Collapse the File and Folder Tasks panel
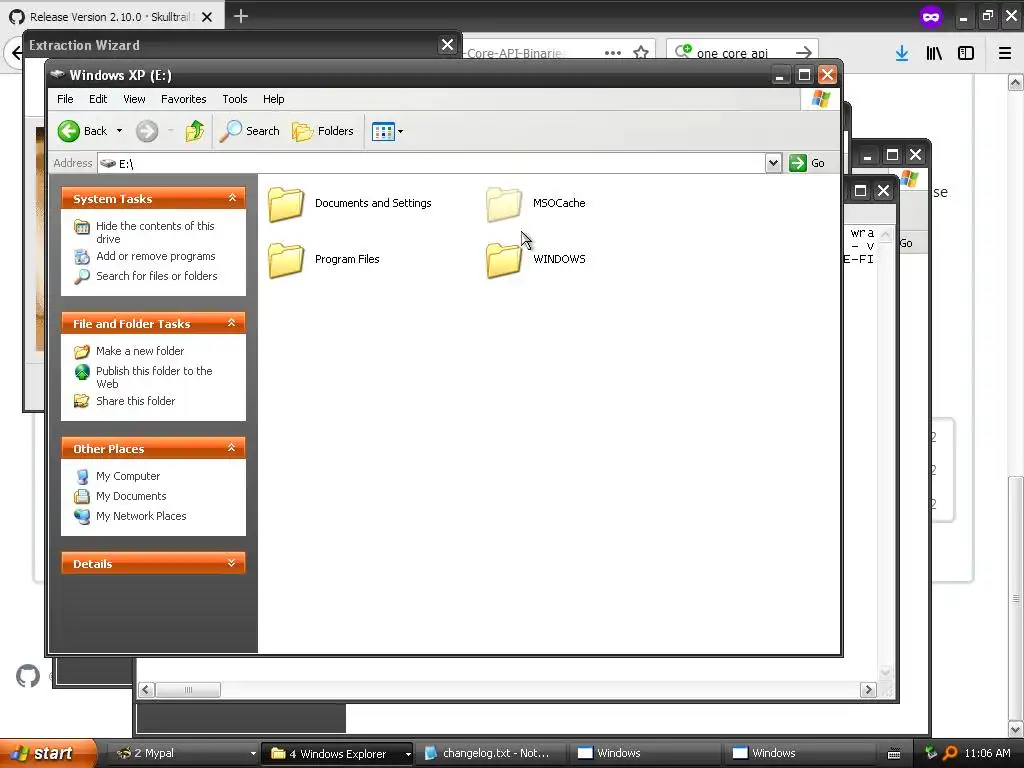The width and height of the screenshot is (1024, 768). tap(232, 323)
